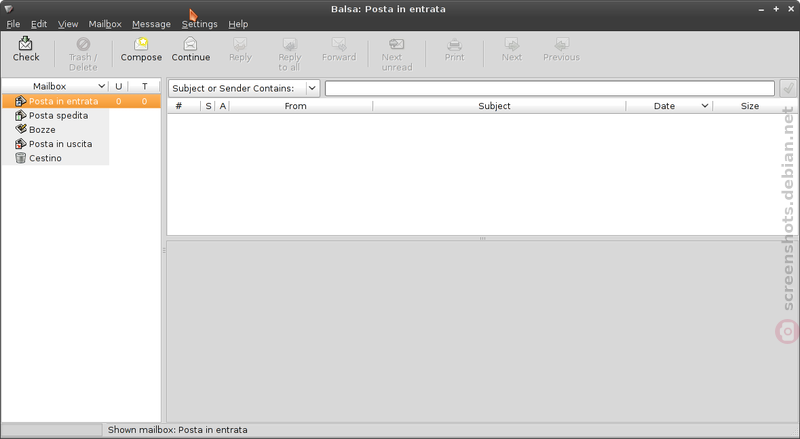Click the Reply to all toolbar icon

(x=290, y=44)
